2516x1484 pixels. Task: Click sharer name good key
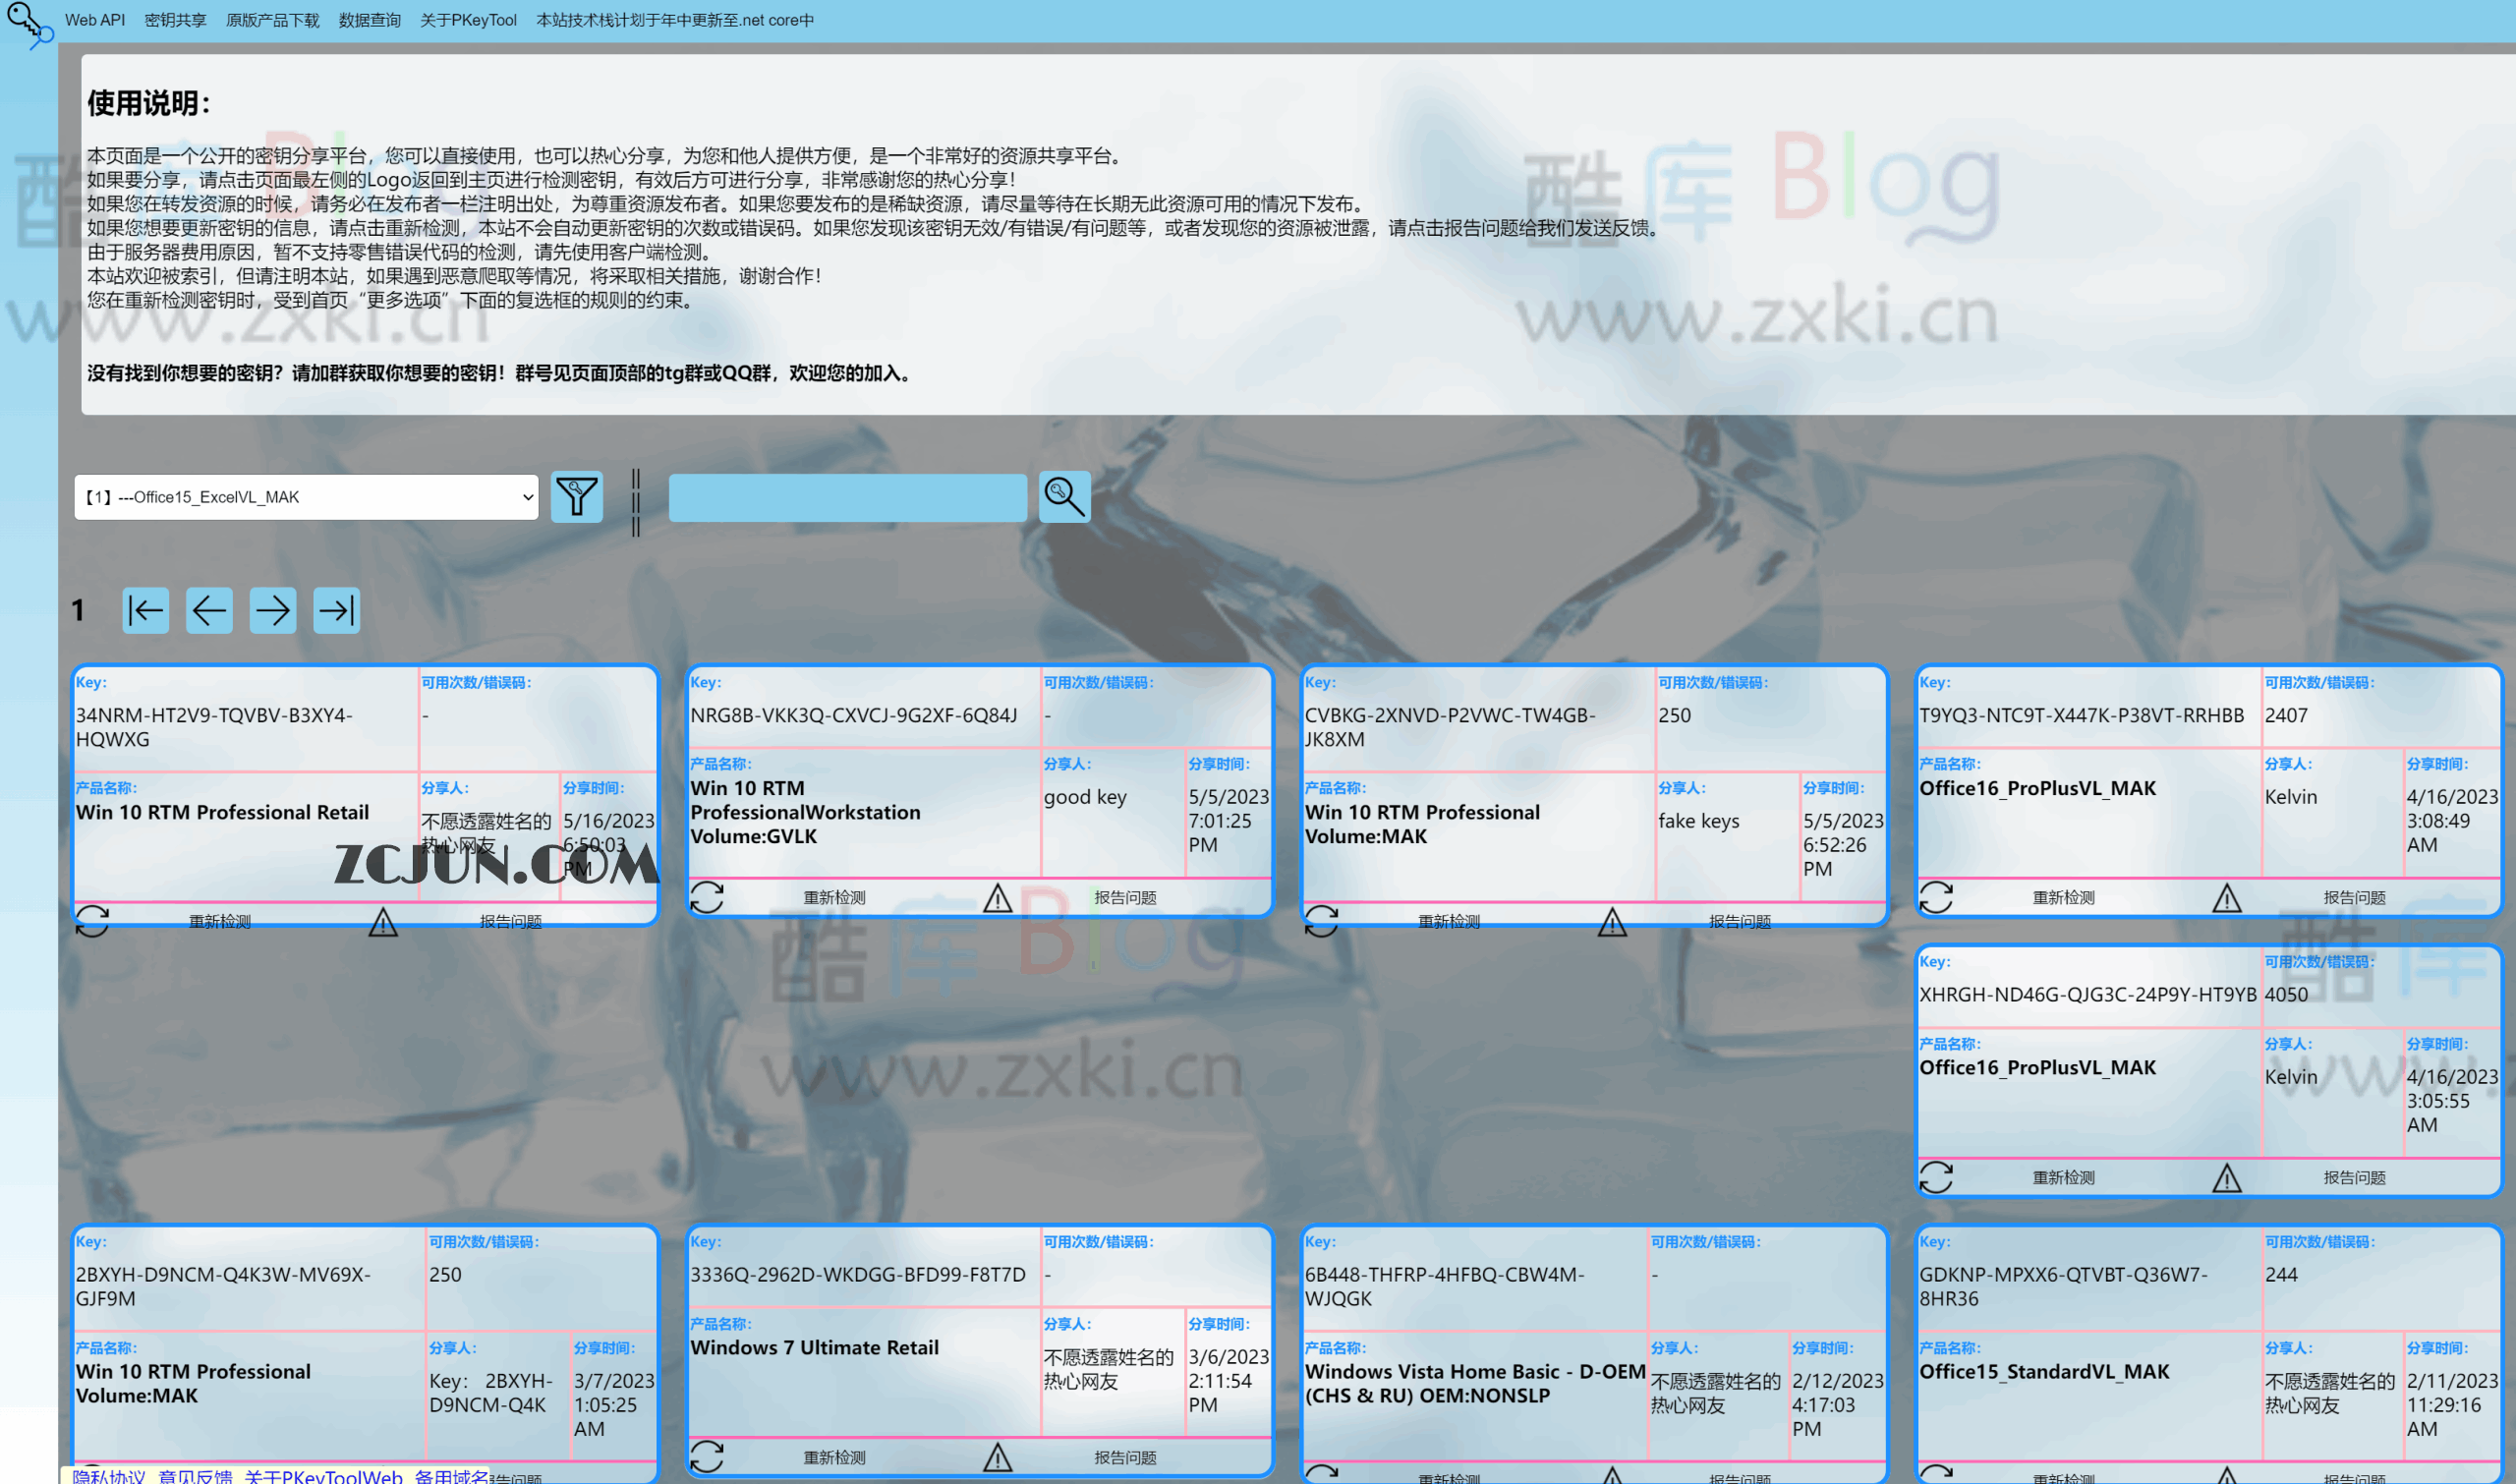[x=1085, y=797]
